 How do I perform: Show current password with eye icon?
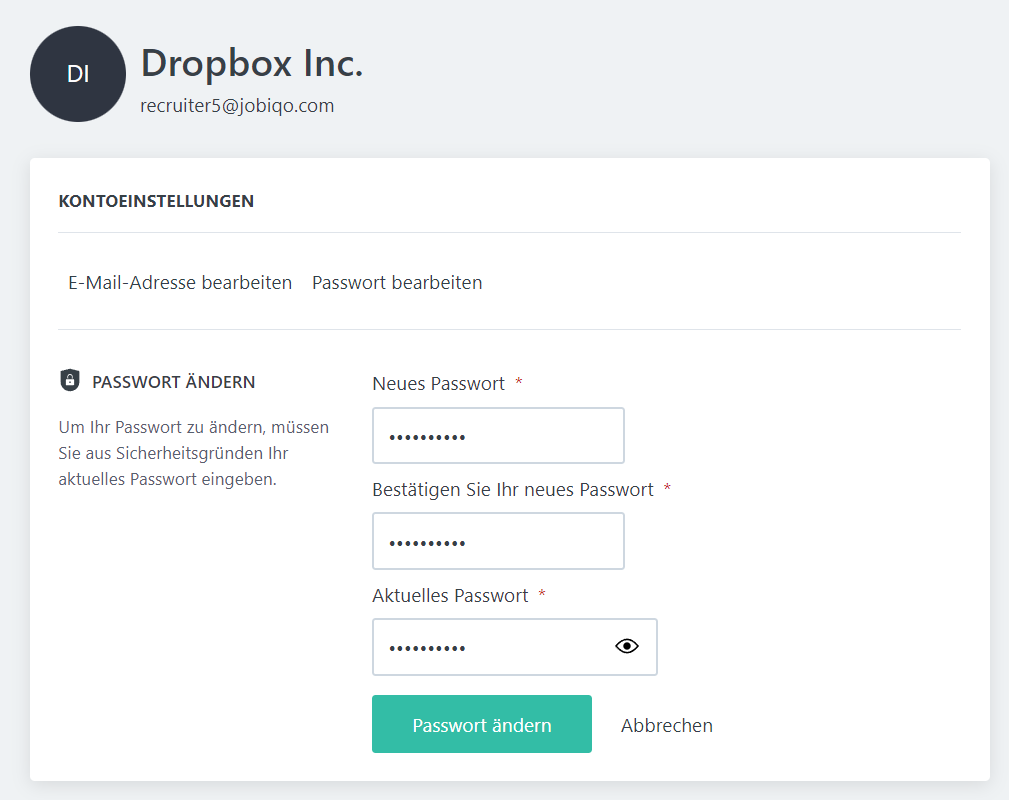pos(627,646)
